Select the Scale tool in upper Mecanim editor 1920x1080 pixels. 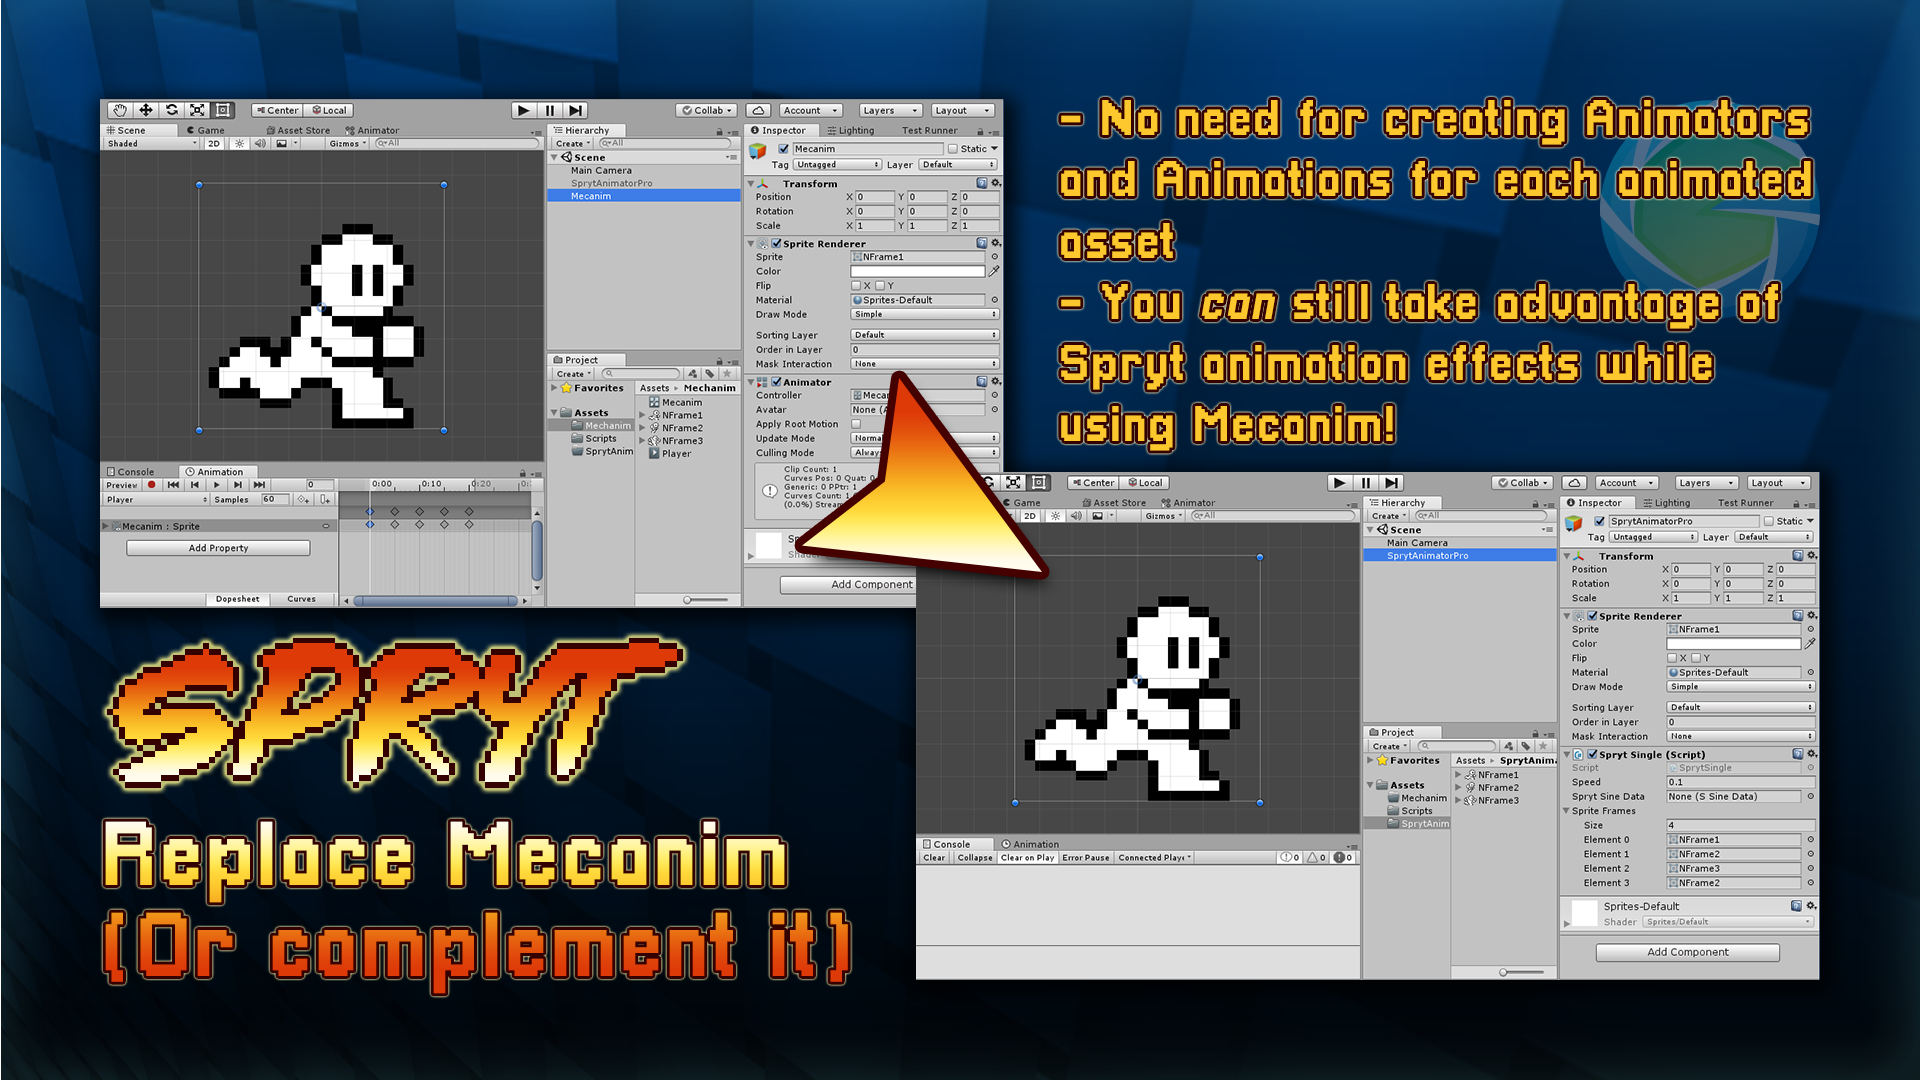tap(198, 110)
